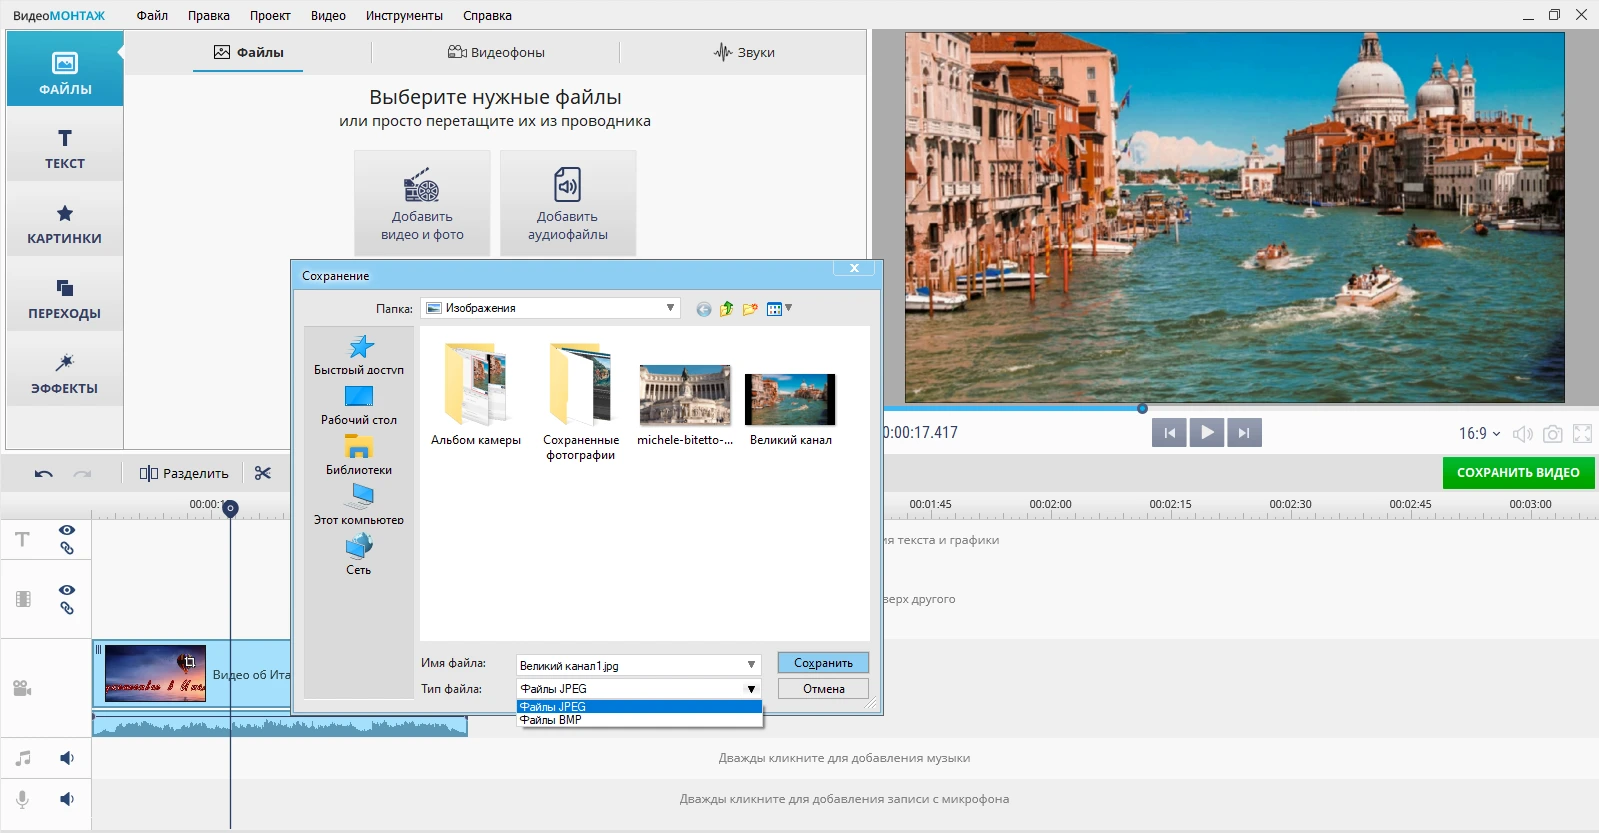Toggle visibility of the overlay video track

pos(67,590)
